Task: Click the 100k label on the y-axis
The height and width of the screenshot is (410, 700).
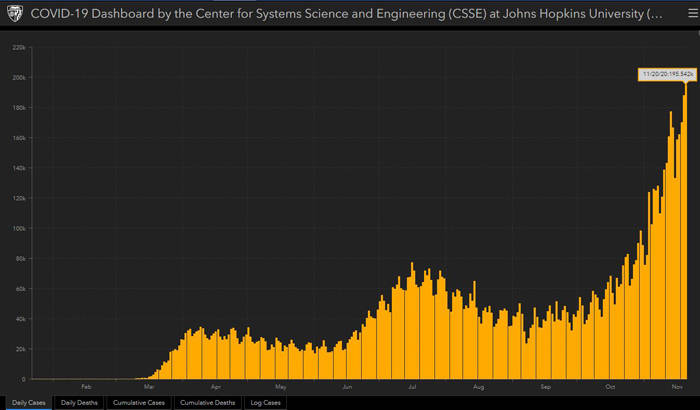Action: coord(18,228)
